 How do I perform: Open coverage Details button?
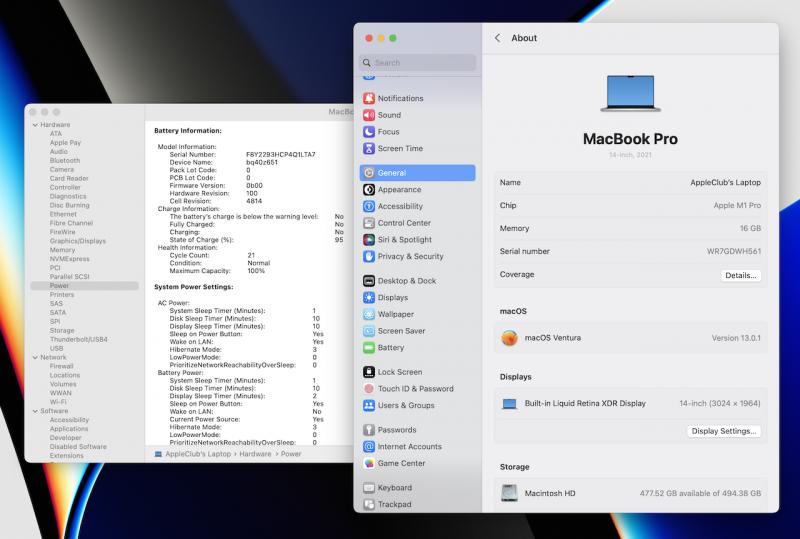click(x=740, y=275)
